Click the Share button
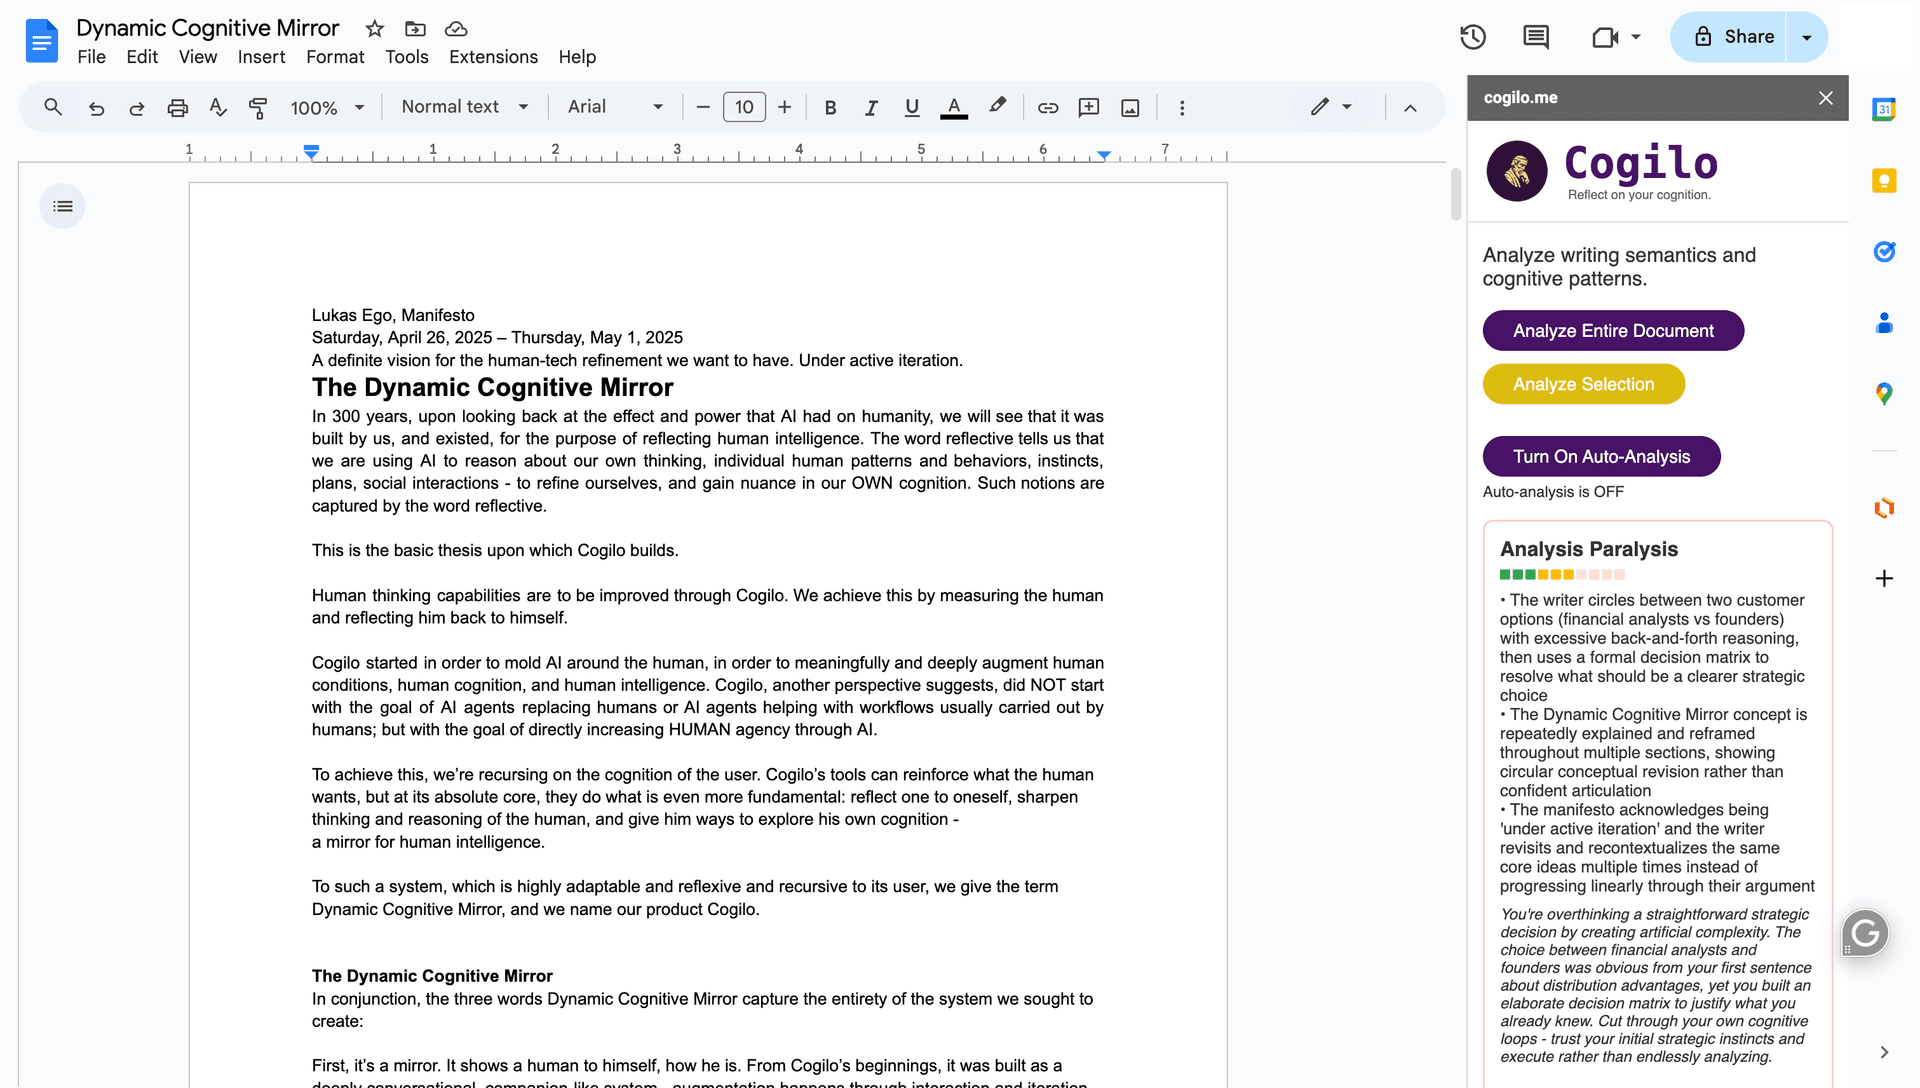The width and height of the screenshot is (1920, 1088). click(x=1728, y=37)
